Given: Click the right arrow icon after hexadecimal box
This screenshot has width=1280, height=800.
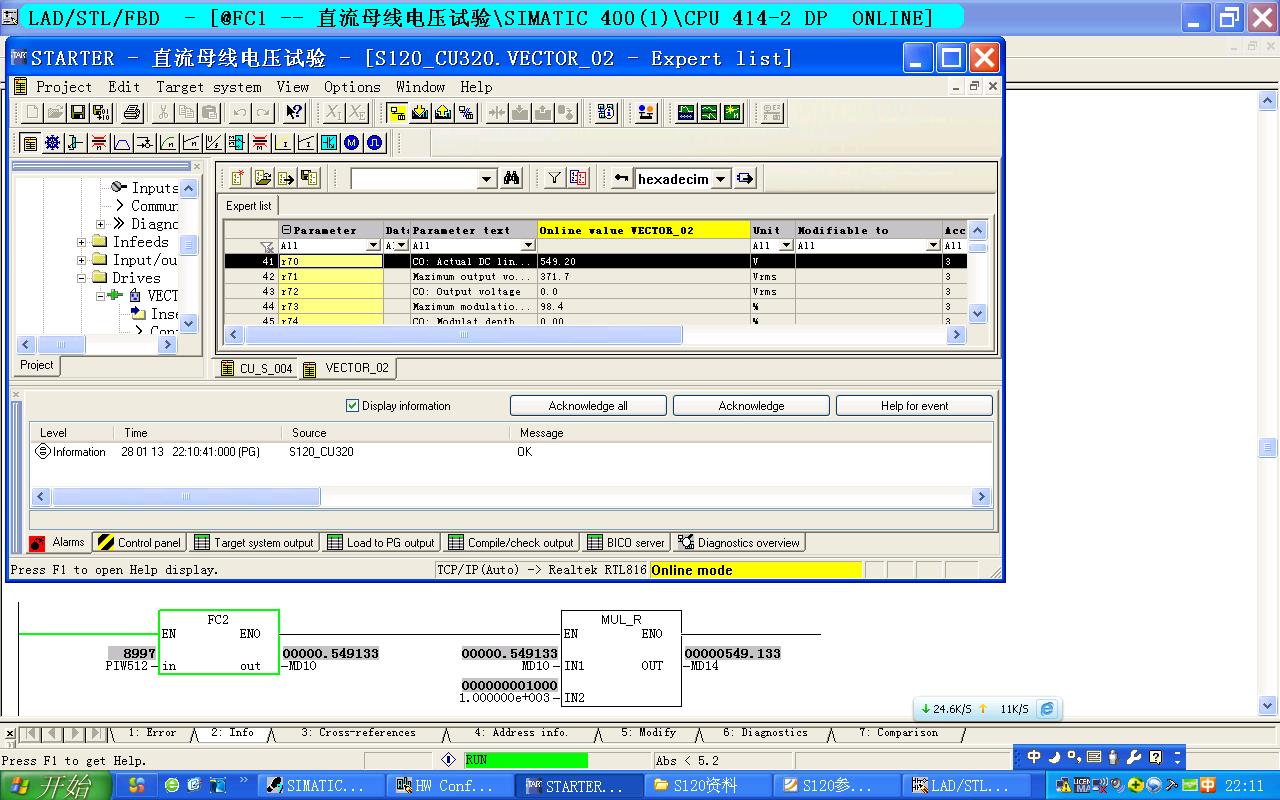Looking at the screenshot, I should (745, 179).
